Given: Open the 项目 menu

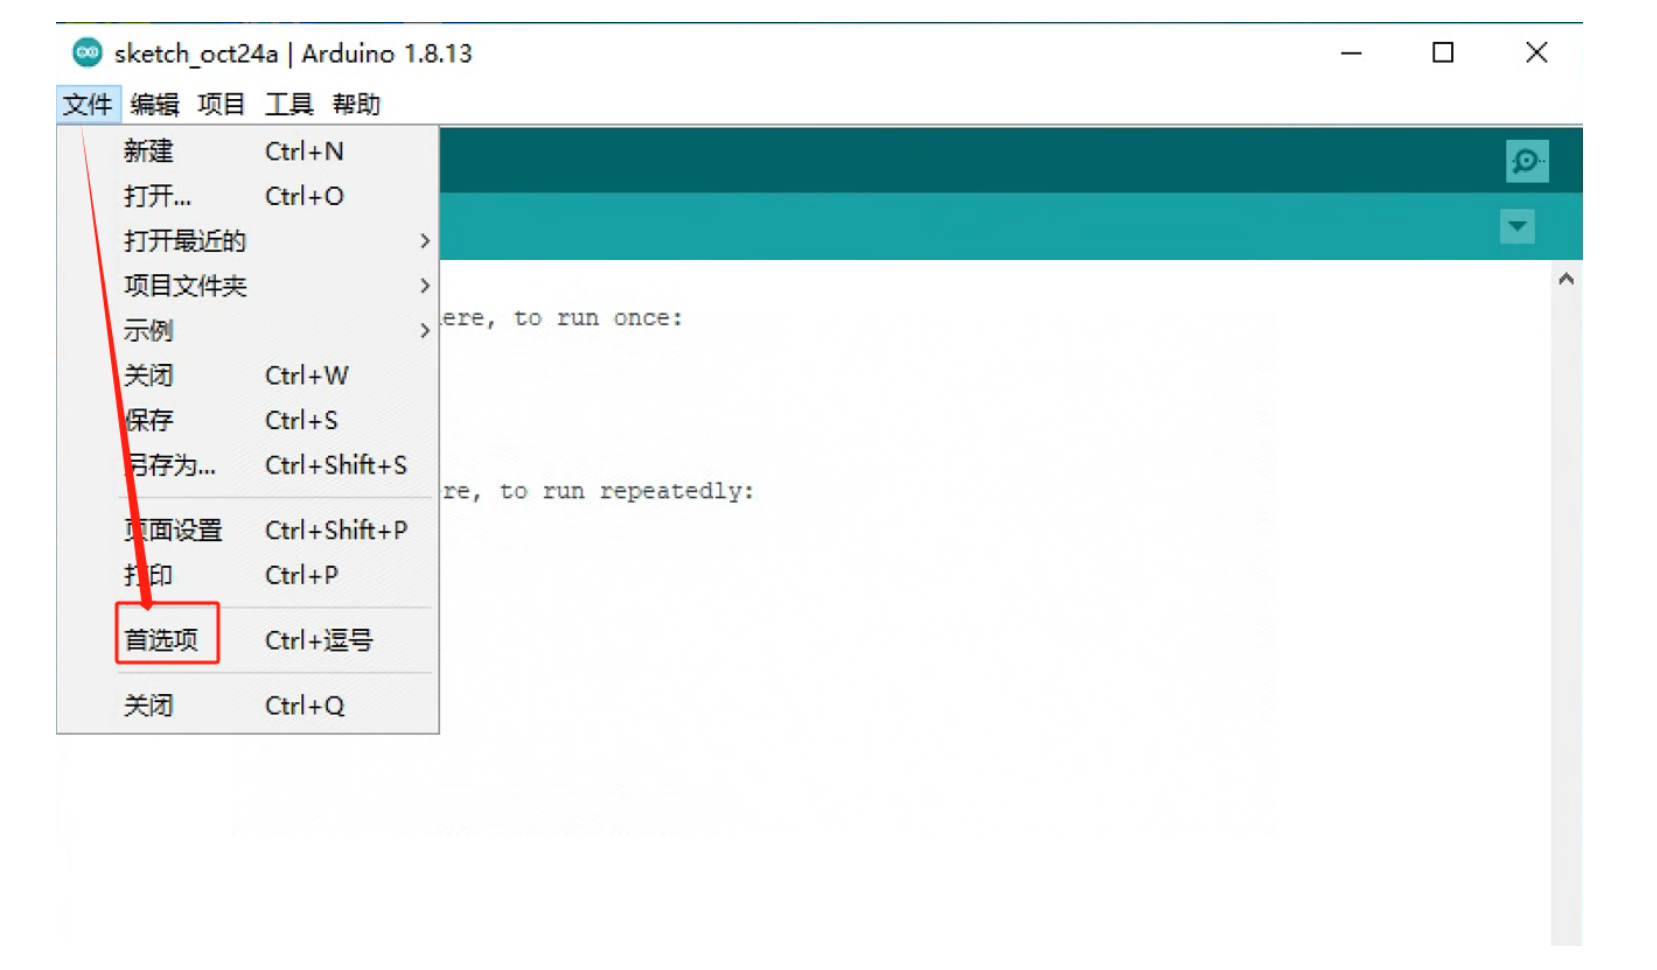Looking at the screenshot, I should (x=220, y=103).
